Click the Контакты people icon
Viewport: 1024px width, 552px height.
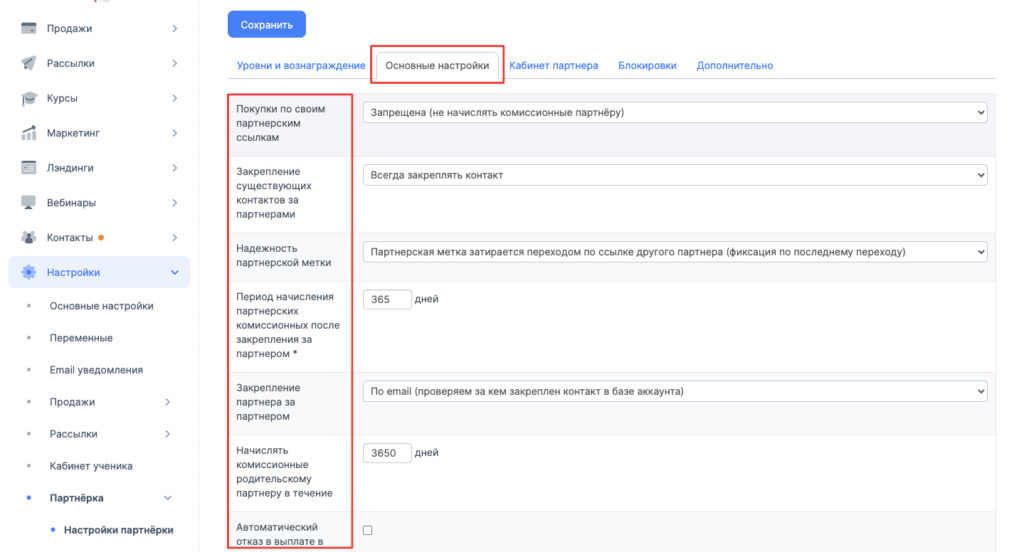click(x=29, y=238)
